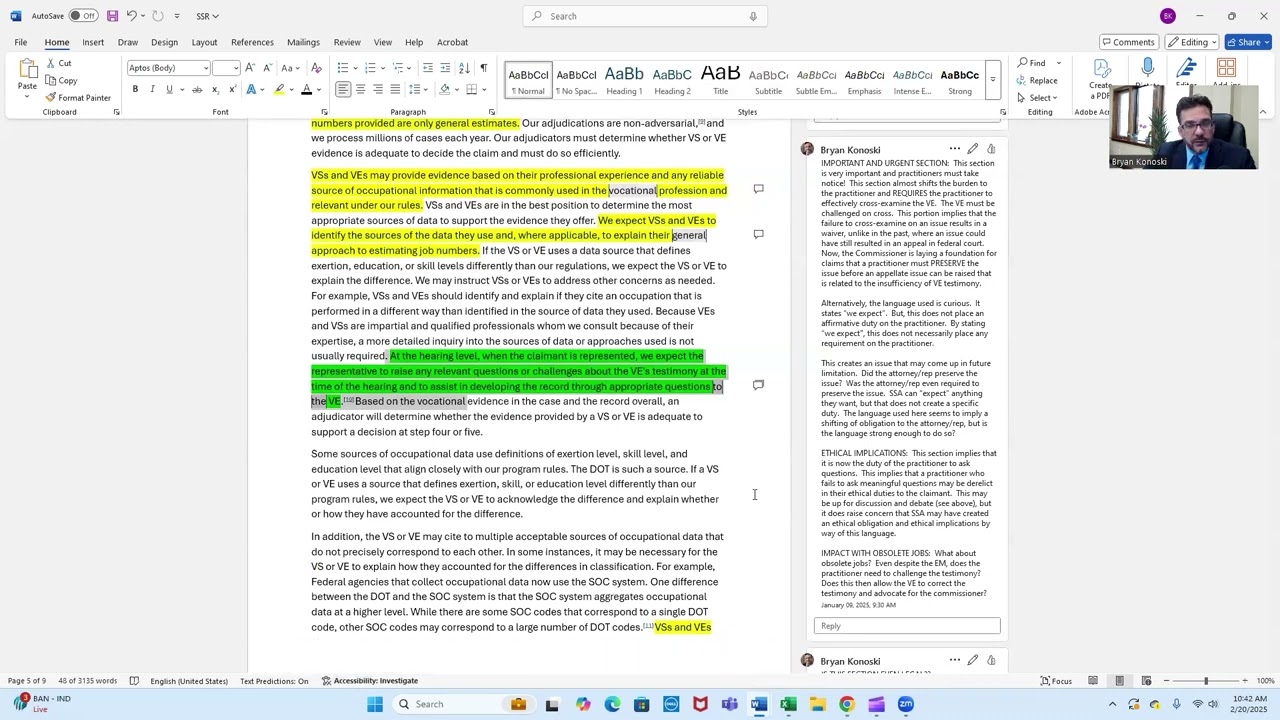The width and height of the screenshot is (1280, 720).
Task: Open the Review tab
Action: click(x=347, y=42)
